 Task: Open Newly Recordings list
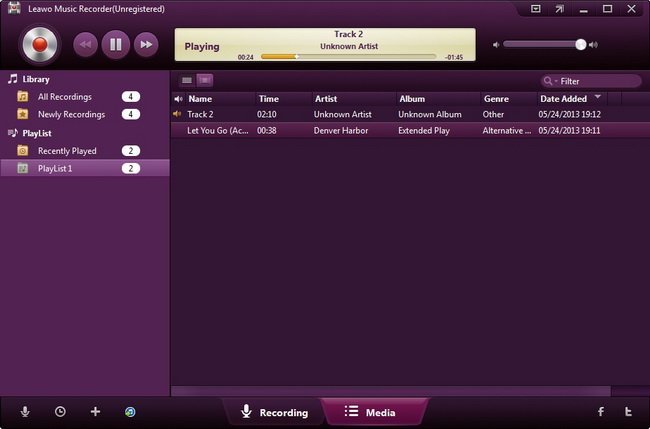click(85, 114)
